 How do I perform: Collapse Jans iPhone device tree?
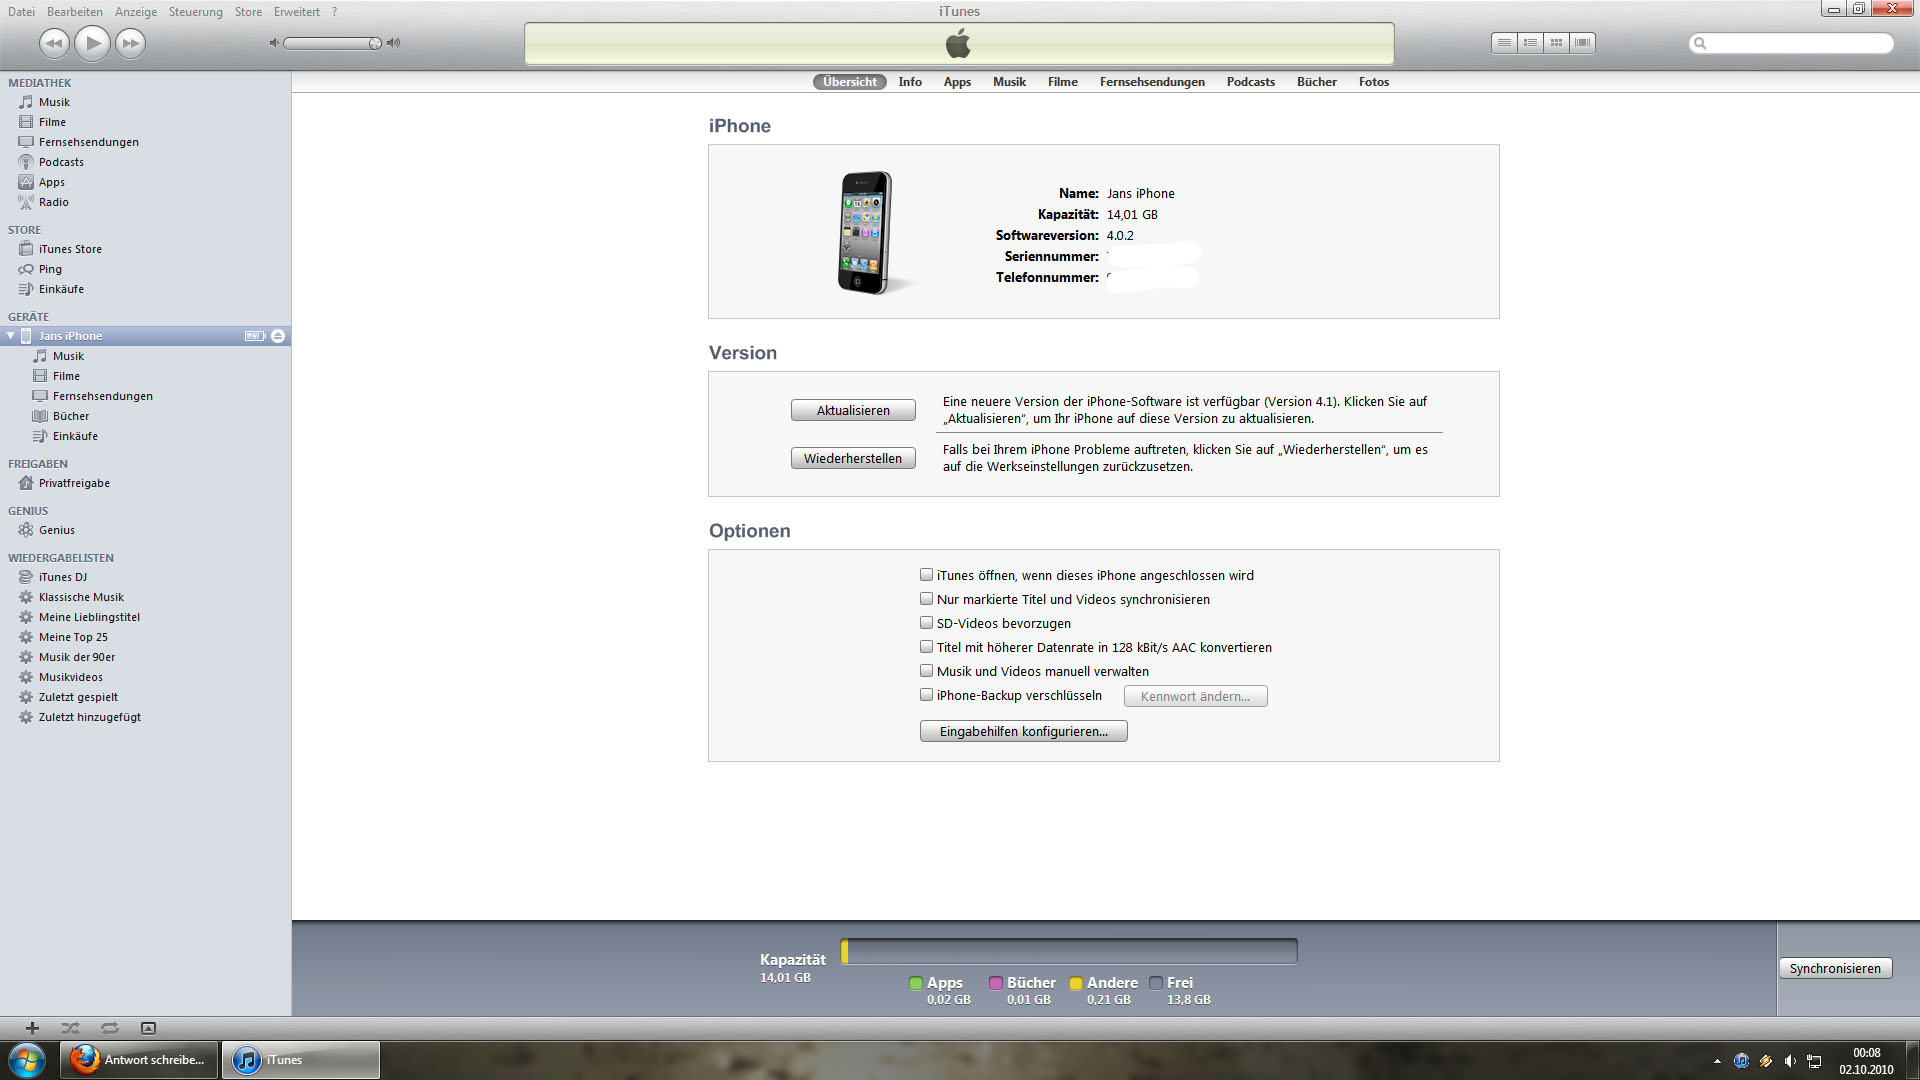[x=11, y=336]
